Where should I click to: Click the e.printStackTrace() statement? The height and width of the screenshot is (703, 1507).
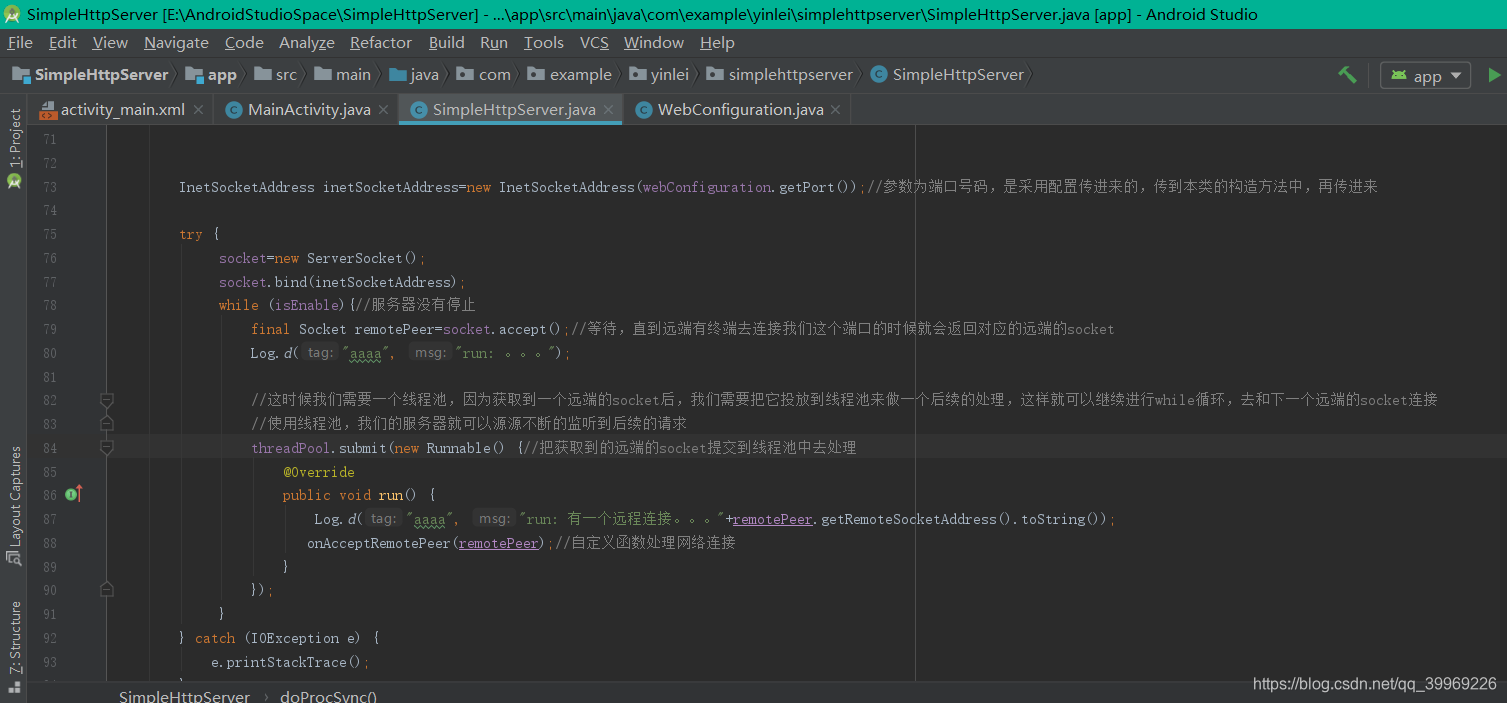pyautogui.click(x=290, y=662)
